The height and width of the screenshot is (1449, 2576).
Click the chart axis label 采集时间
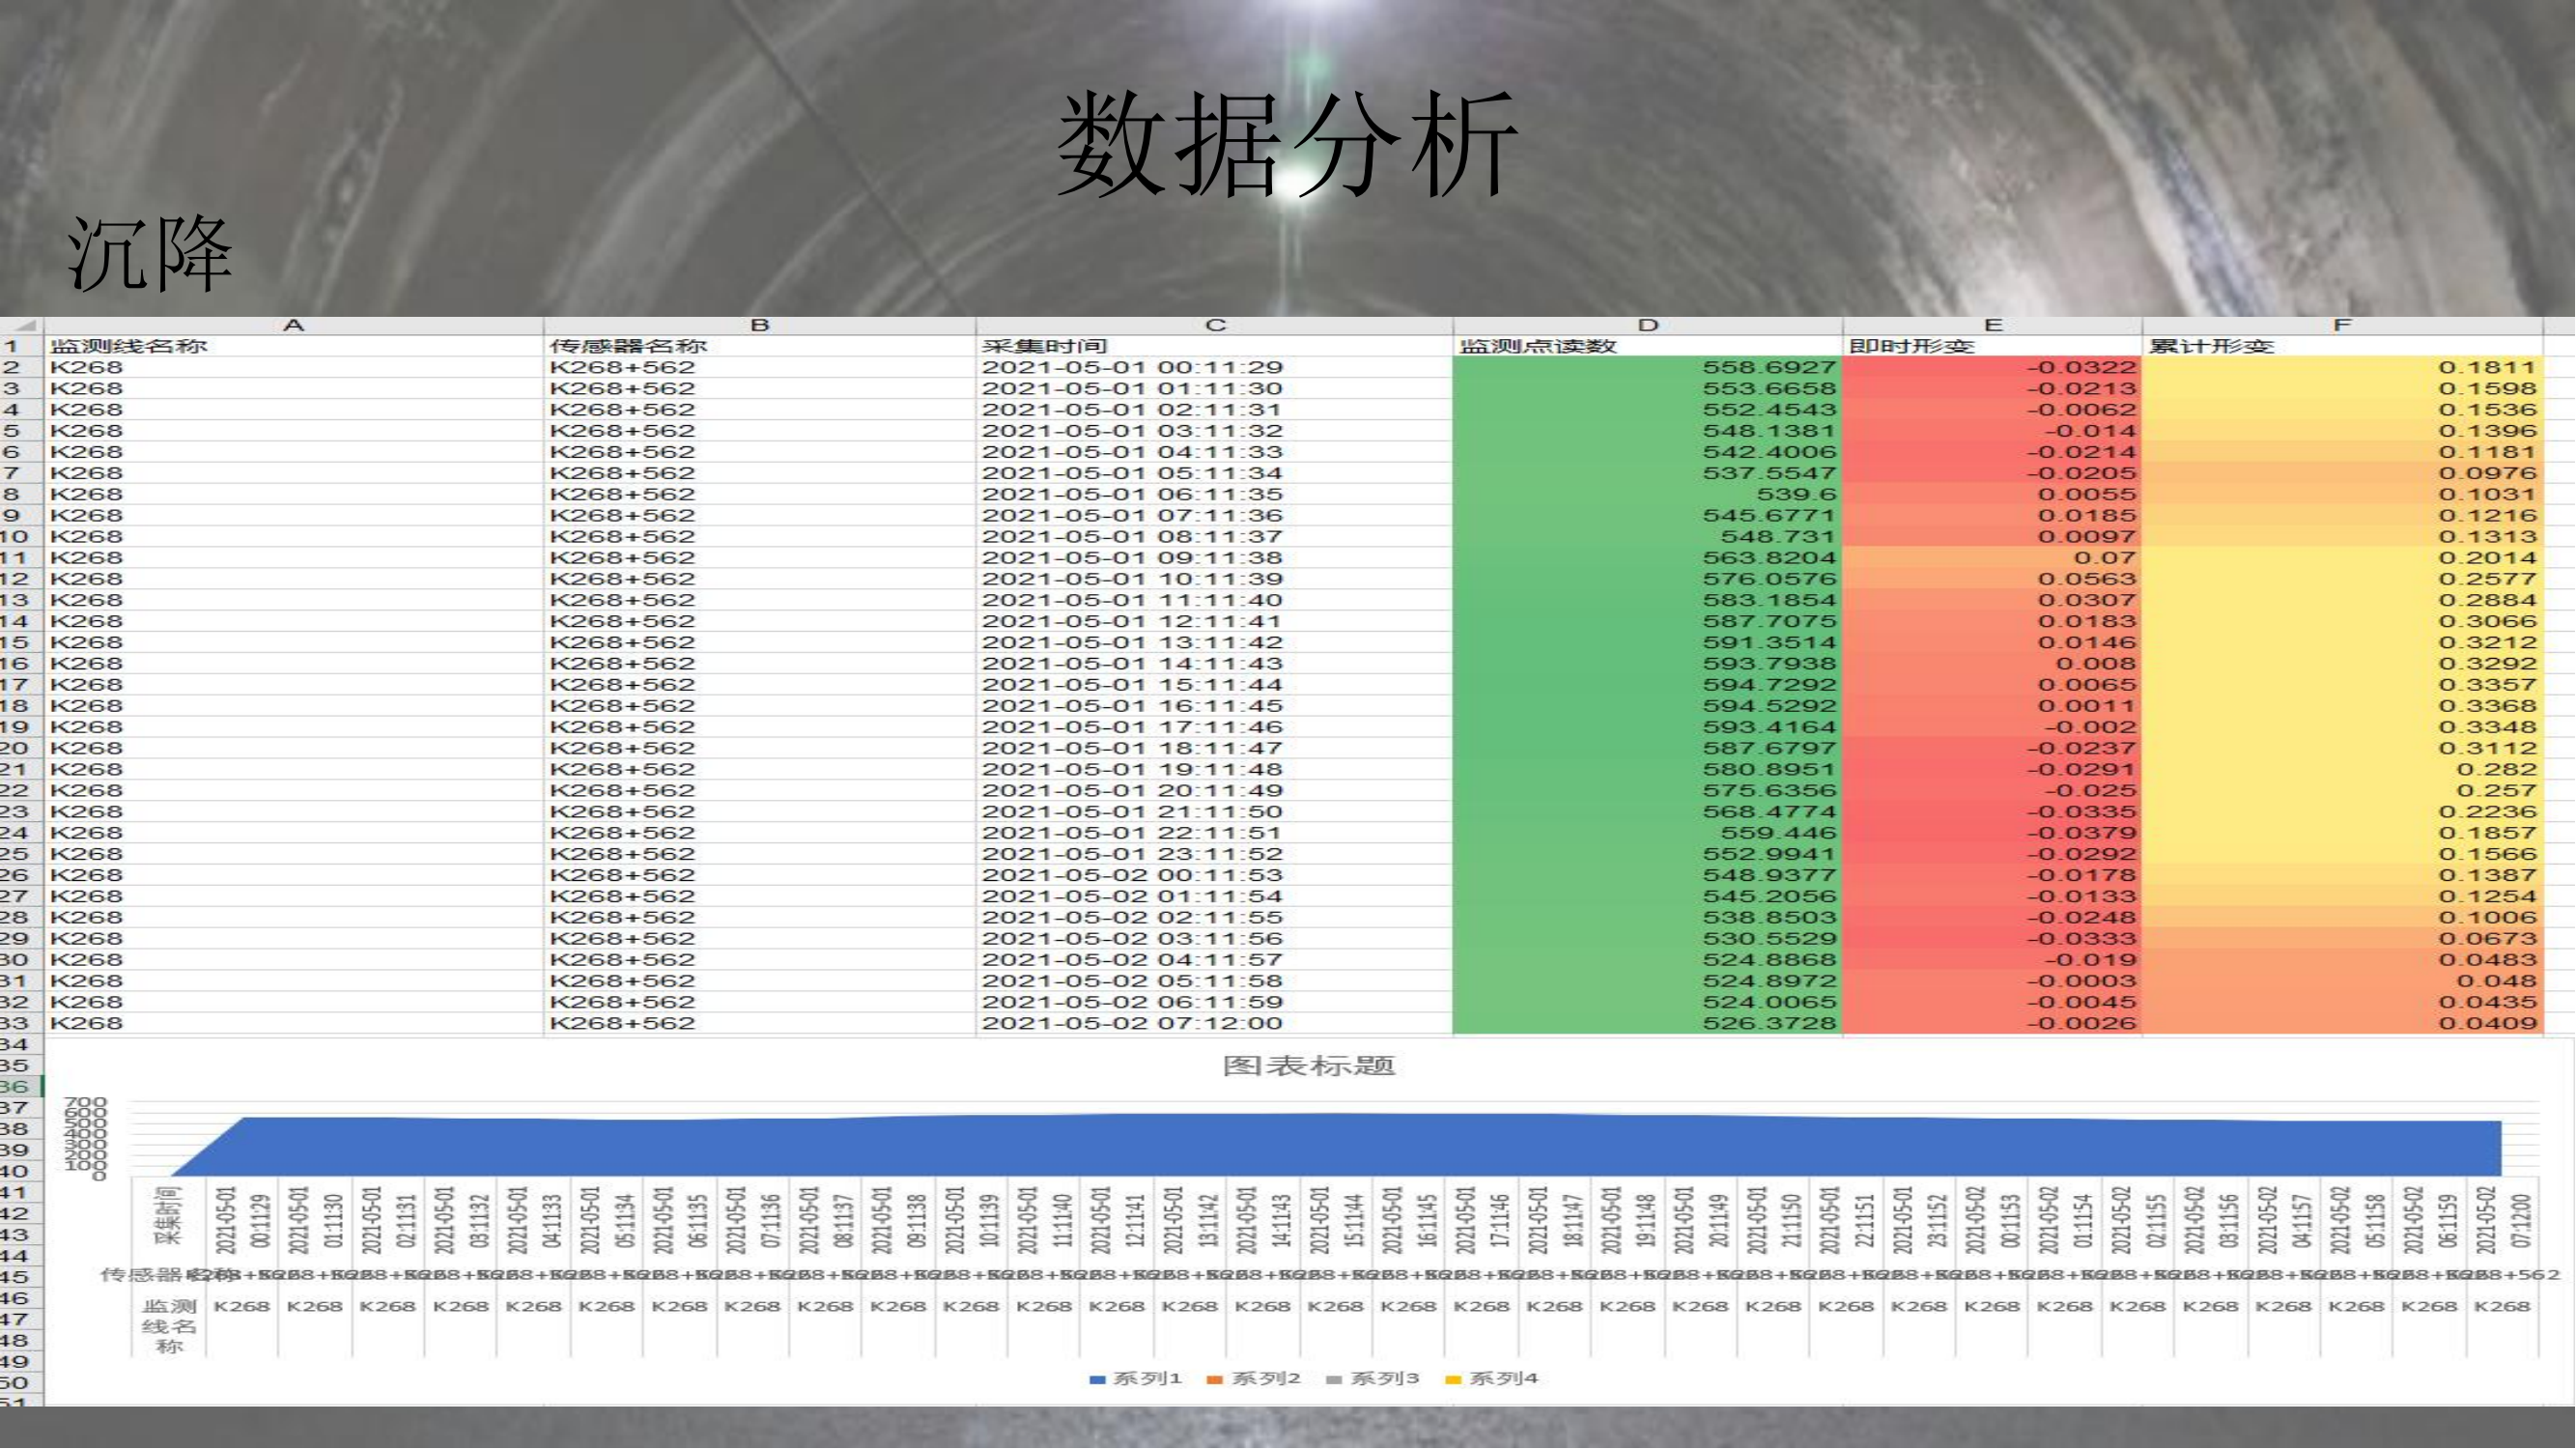[x=169, y=1216]
